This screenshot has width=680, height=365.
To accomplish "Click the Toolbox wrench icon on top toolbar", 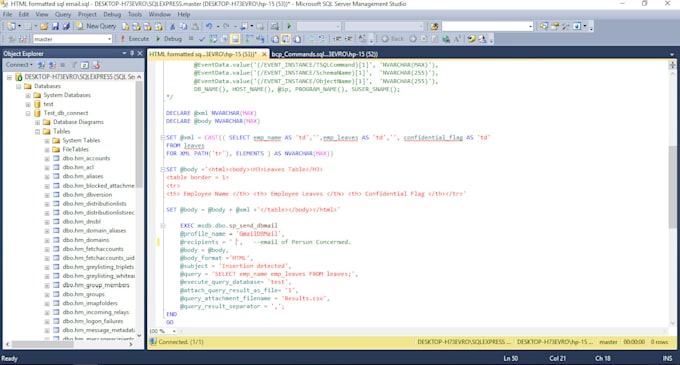I will [566, 26].
